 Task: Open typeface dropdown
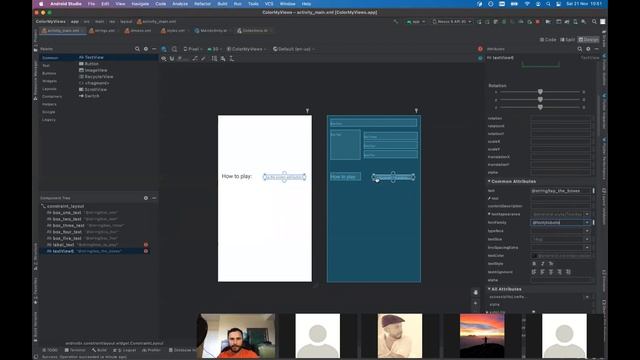587,231
